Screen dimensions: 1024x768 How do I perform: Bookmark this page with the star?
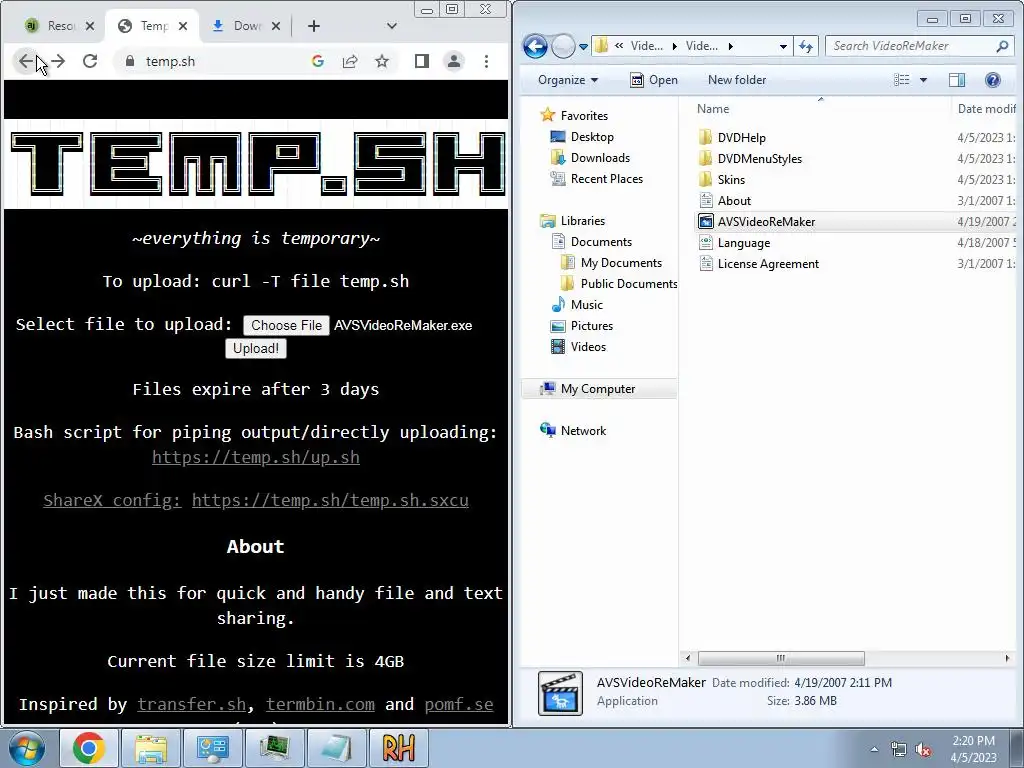pos(382,61)
